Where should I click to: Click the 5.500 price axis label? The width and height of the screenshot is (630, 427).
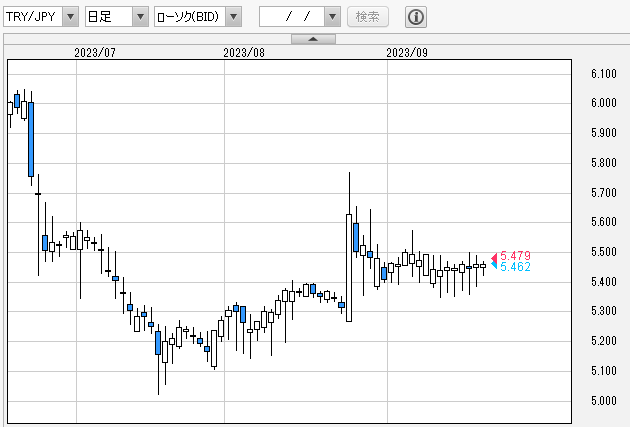click(x=604, y=252)
